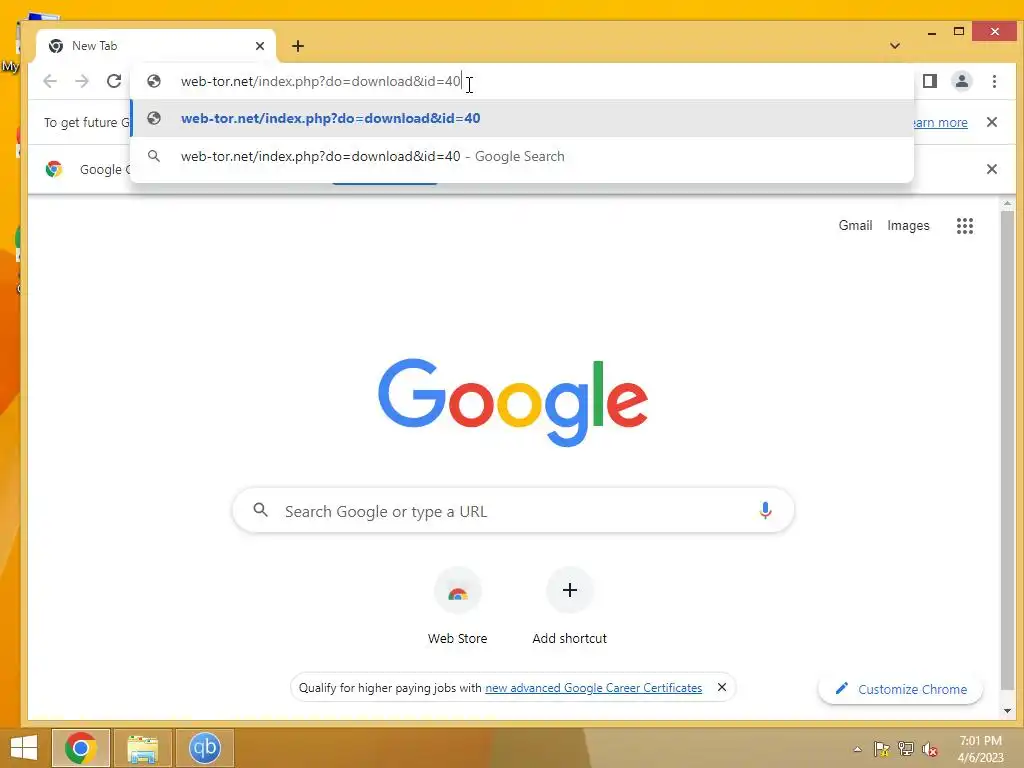1024x768 pixels.
Task: Reload the page with the refresh icon
Action: coord(114,81)
